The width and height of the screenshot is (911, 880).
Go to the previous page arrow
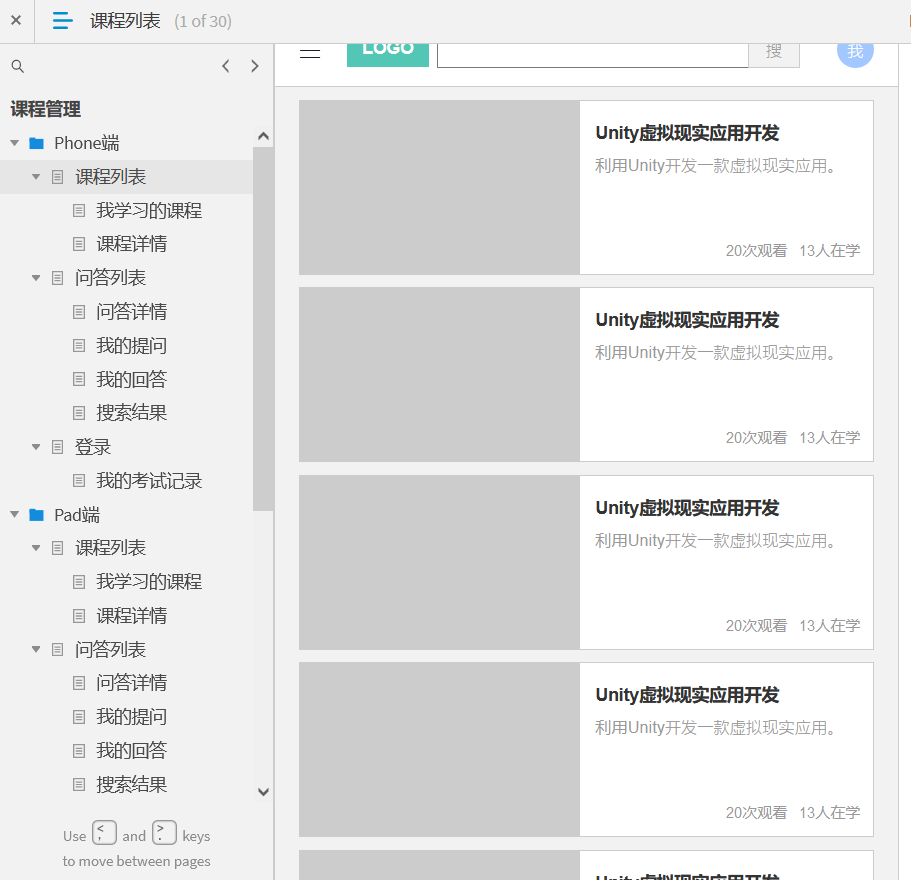click(226, 66)
